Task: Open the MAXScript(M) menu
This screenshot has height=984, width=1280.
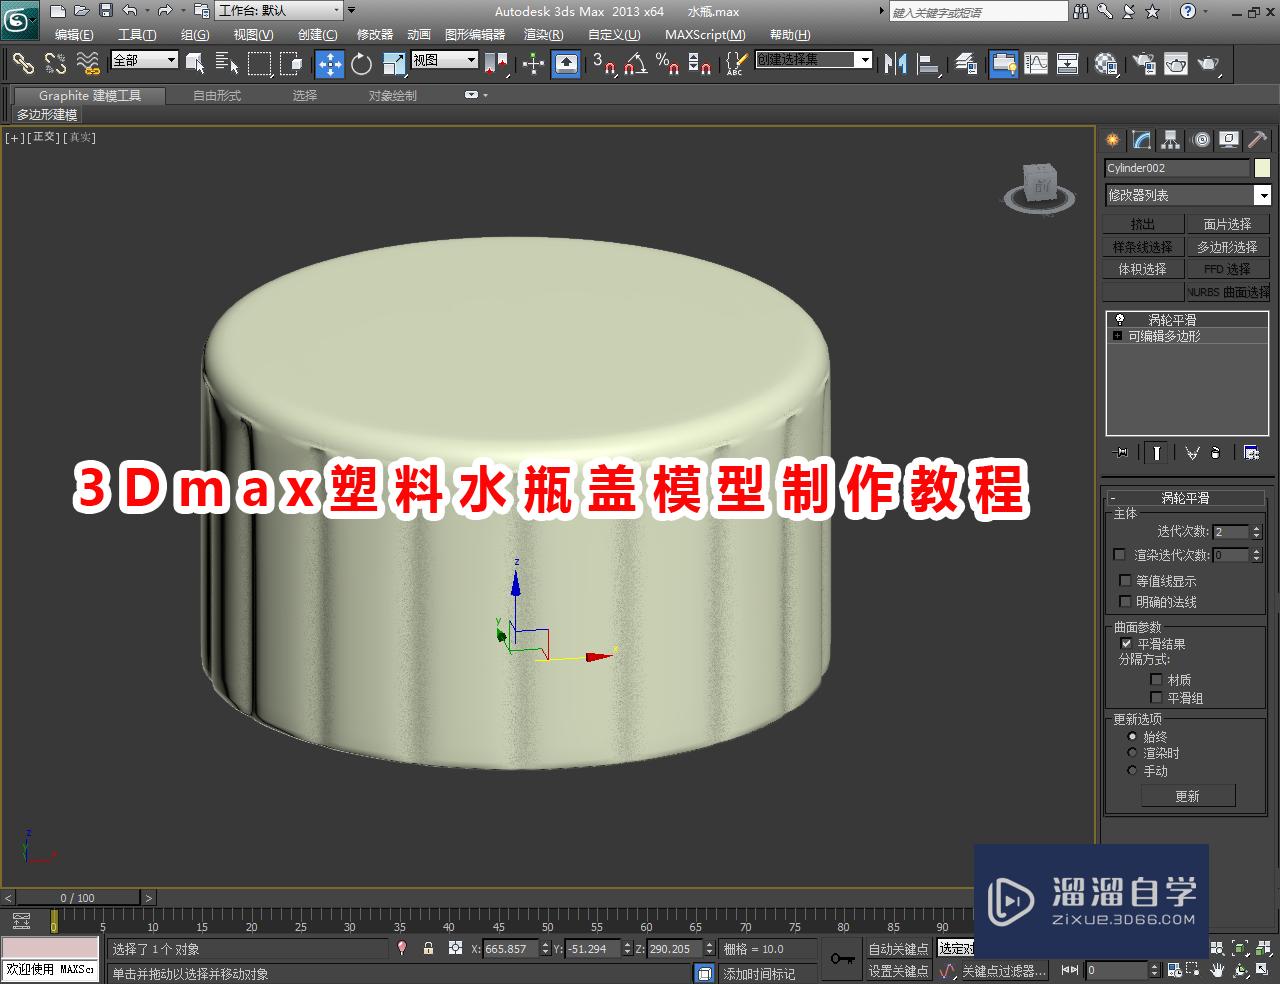Action: pyautogui.click(x=705, y=34)
